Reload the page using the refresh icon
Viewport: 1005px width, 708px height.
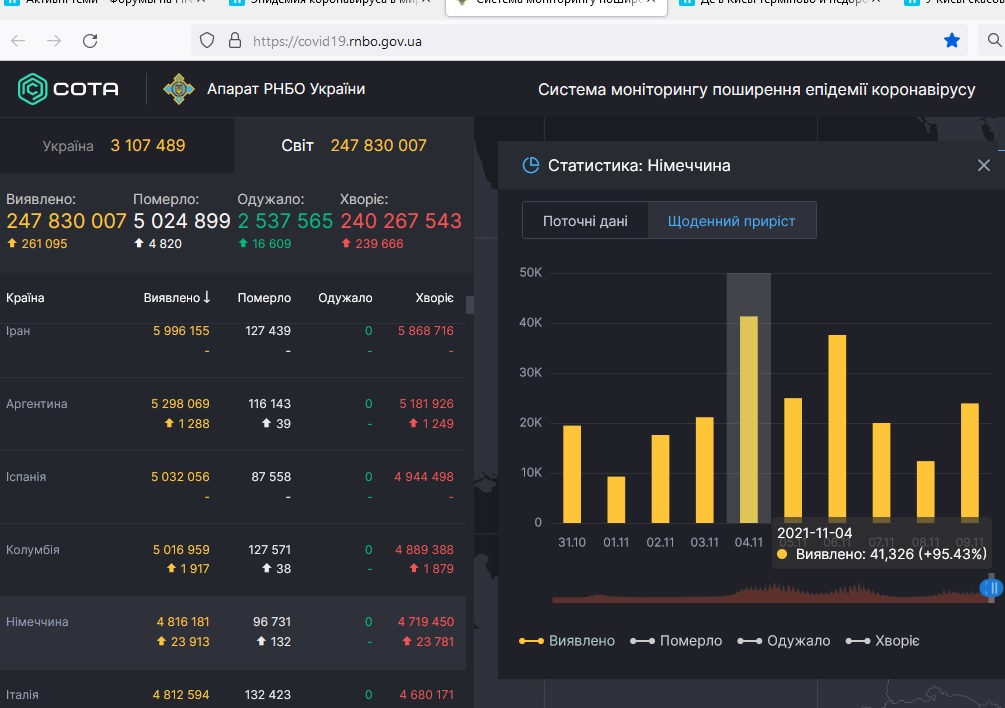tap(90, 41)
